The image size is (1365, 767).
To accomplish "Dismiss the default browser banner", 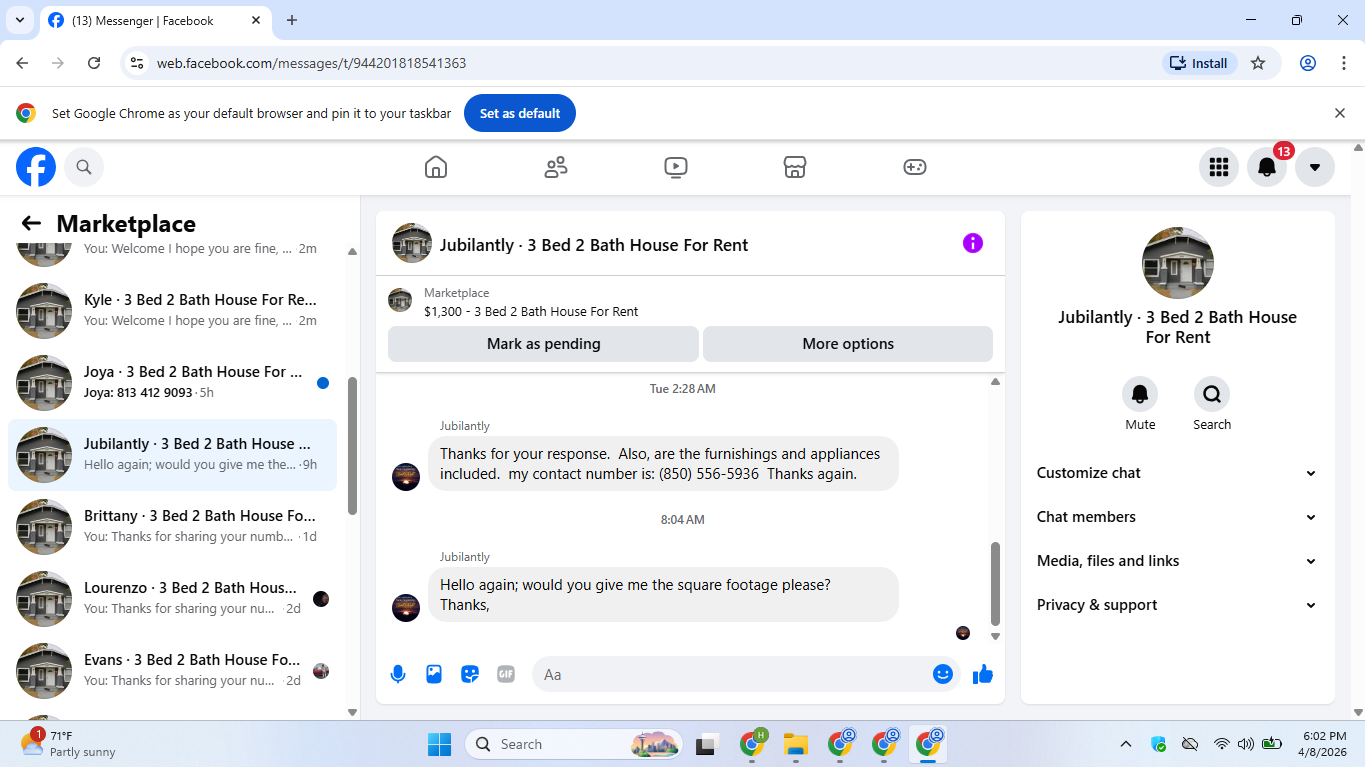I will tap(1340, 113).
